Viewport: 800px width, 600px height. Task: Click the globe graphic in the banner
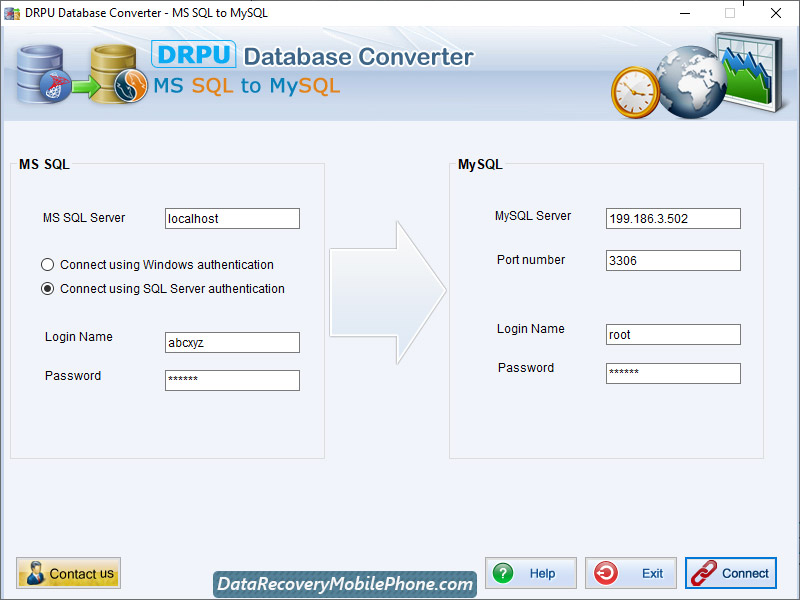690,85
